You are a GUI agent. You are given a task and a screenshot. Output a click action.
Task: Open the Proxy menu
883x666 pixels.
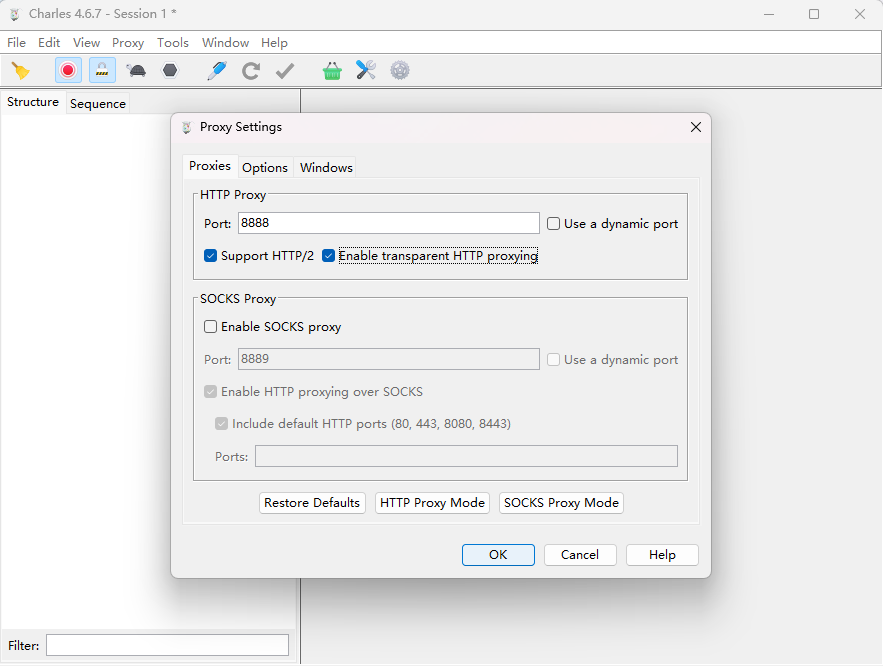point(128,43)
